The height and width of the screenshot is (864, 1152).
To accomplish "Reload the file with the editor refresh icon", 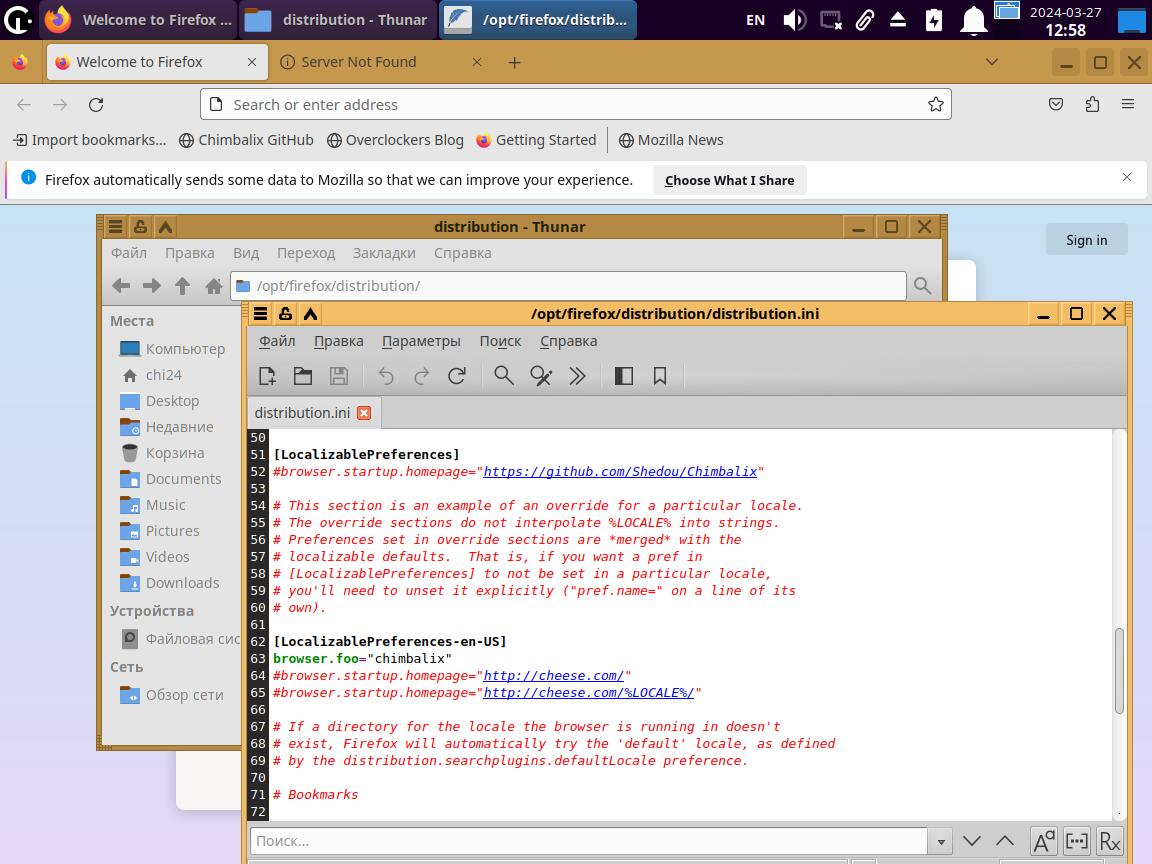I will (457, 376).
